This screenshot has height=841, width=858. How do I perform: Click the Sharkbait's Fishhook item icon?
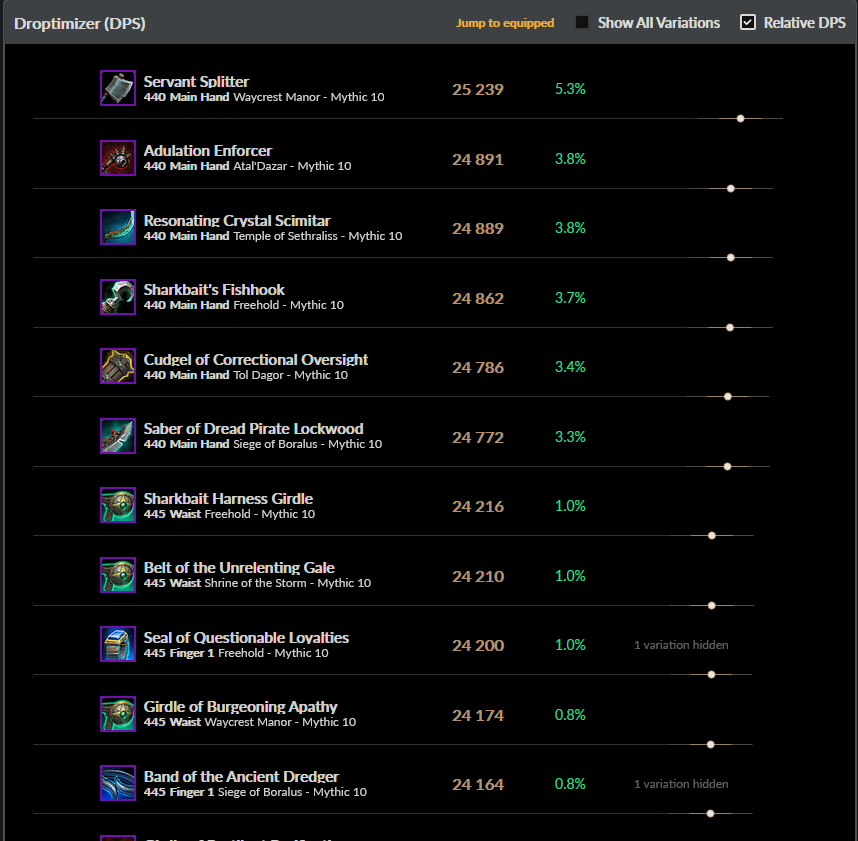[x=117, y=296]
